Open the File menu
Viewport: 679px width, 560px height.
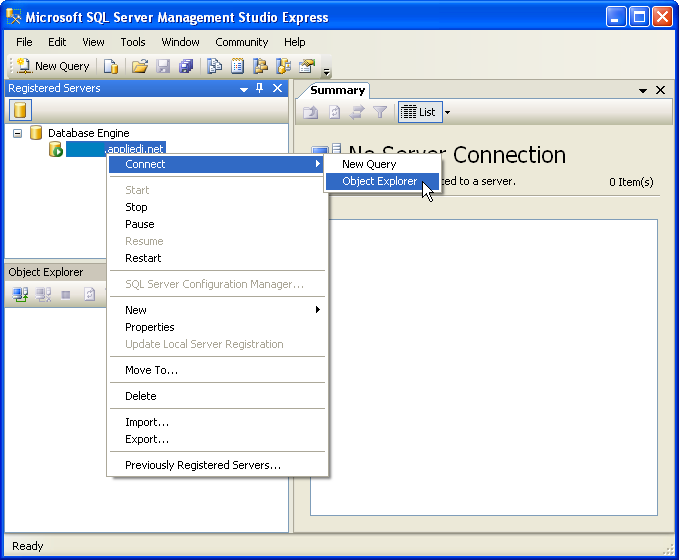tap(24, 42)
